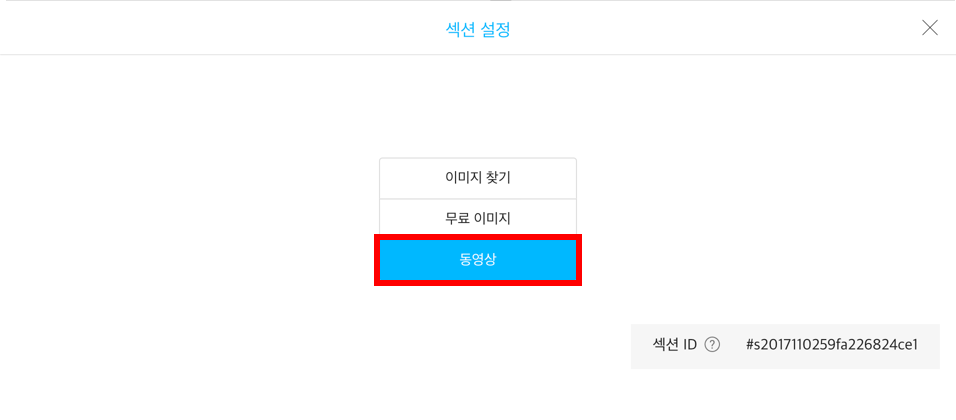This screenshot has height=420, width=956.
Task: Pick free images with 무료 이미지
Action: [x=478, y=219]
